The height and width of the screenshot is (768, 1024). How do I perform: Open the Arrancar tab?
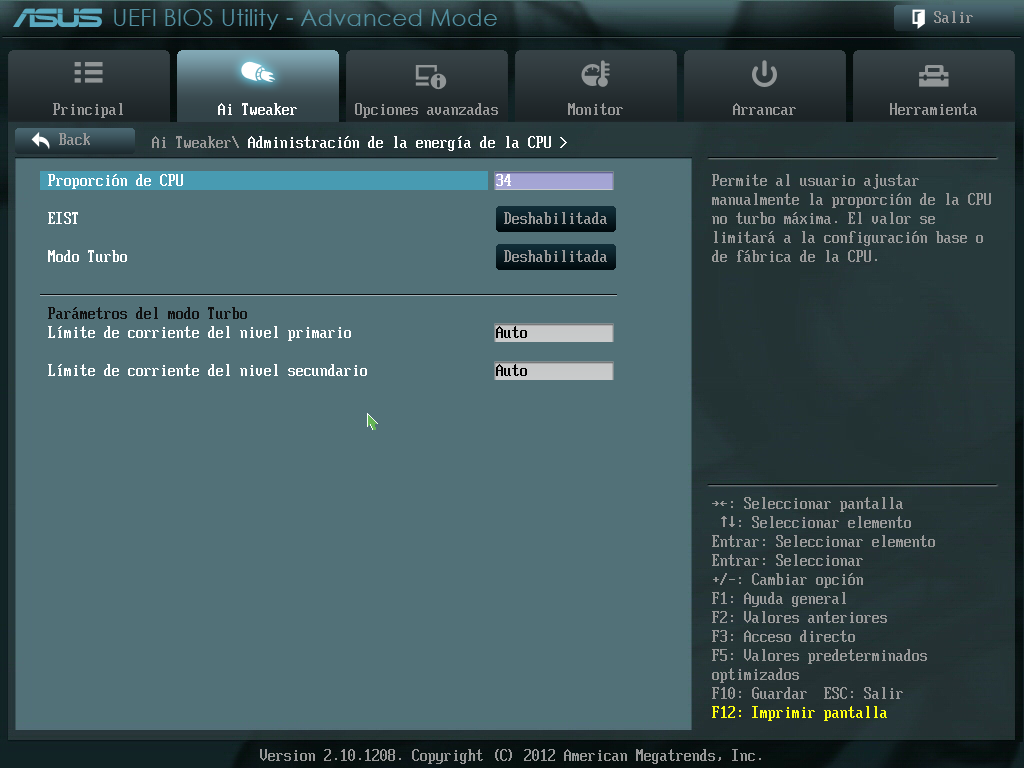765,86
